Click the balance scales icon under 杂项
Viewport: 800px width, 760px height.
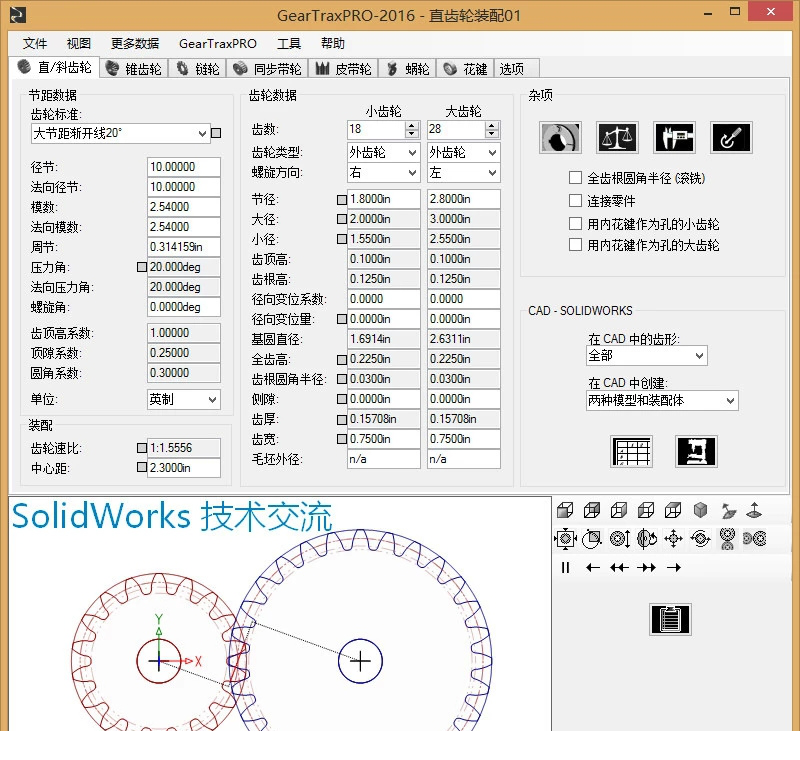(x=617, y=138)
